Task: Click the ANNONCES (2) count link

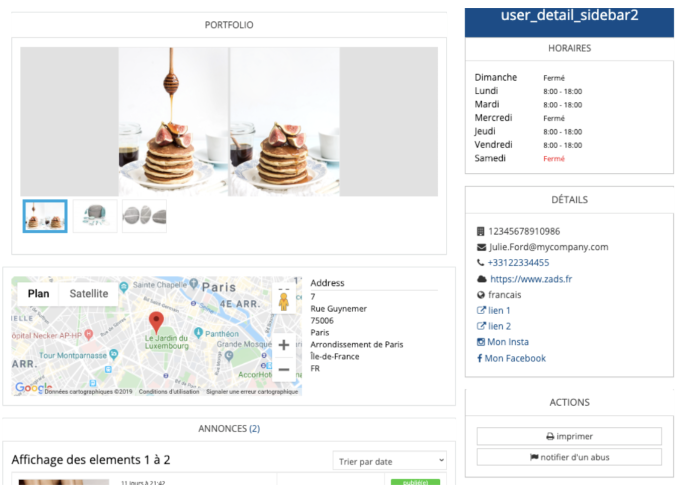Action: click(254, 428)
